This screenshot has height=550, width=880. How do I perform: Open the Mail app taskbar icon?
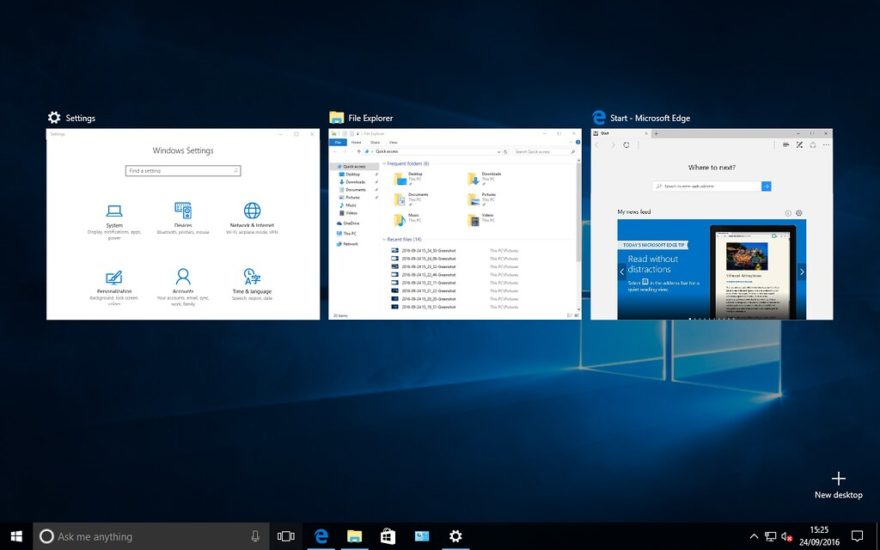pos(422,537)
